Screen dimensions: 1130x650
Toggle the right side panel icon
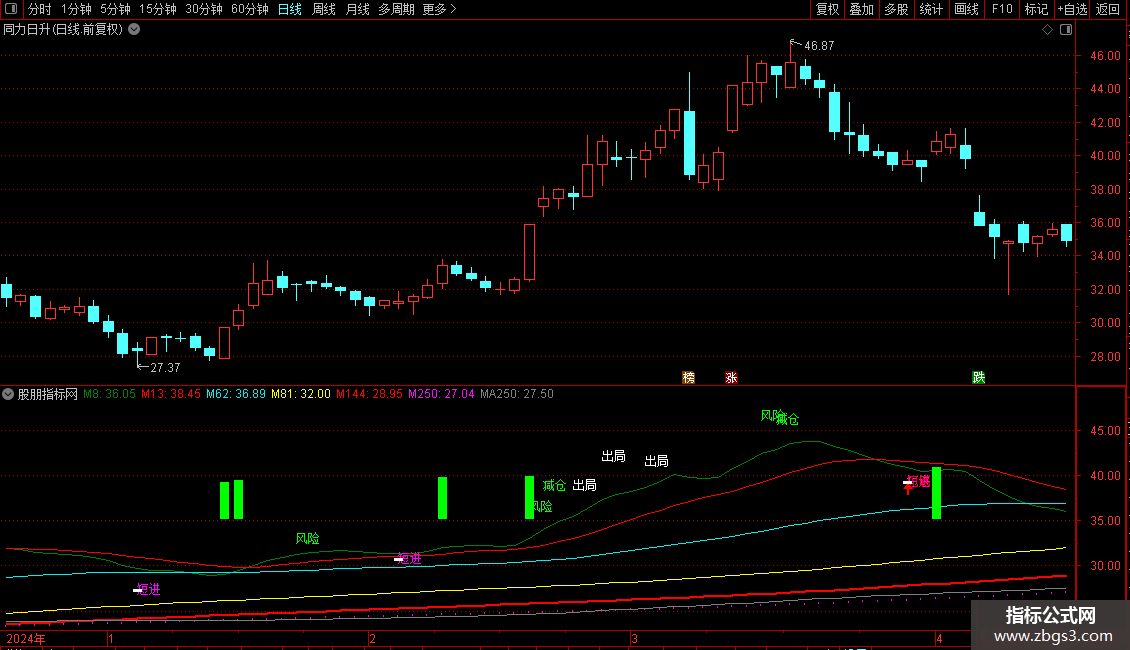click(1066, 30)
